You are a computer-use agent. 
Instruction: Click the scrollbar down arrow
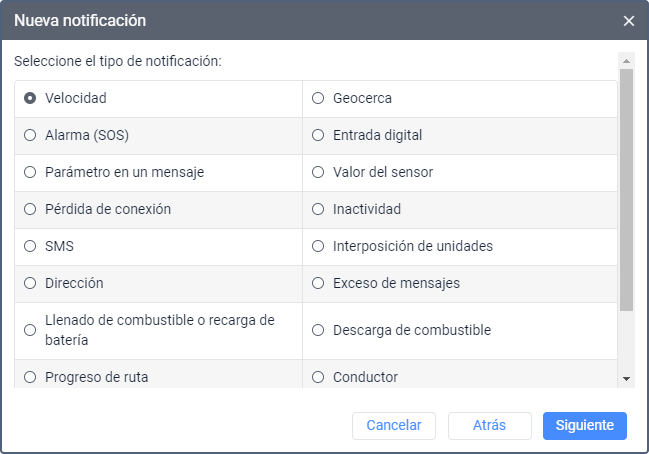tap(626, 379)
